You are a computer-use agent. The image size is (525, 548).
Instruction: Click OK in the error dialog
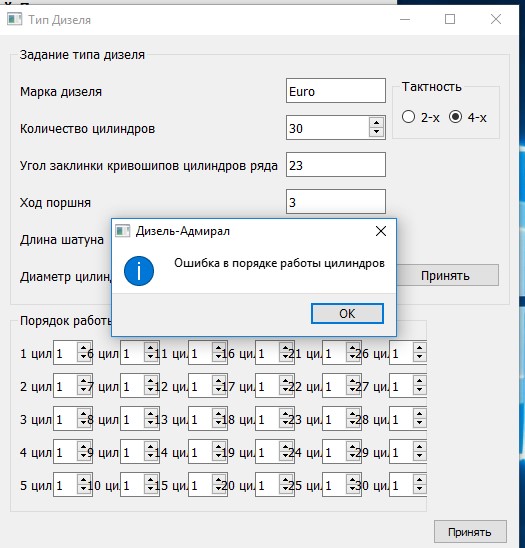click(347, 313)
